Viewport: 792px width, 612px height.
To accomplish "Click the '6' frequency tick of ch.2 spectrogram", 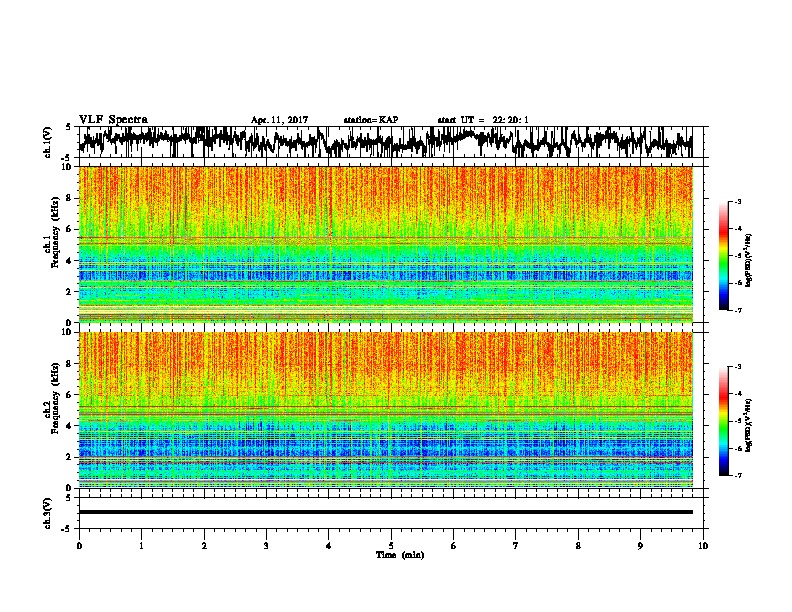I will coord(71,395).
